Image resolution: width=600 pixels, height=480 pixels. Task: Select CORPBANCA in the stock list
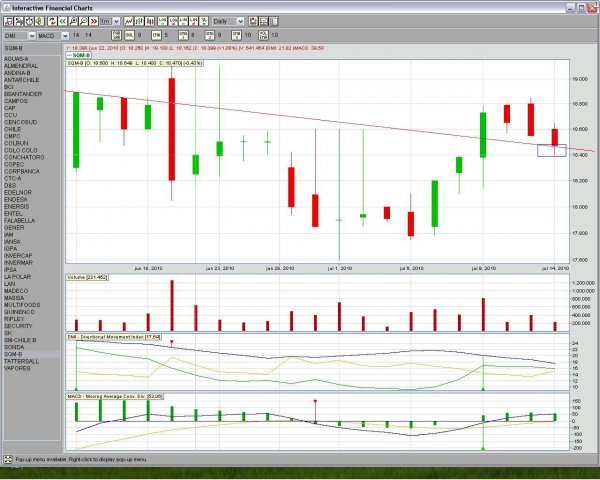(x=22, y=171)
